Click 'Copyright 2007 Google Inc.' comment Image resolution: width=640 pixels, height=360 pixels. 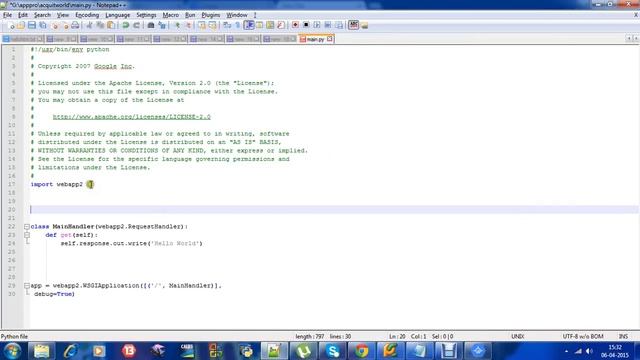click(x=86, y=66)
